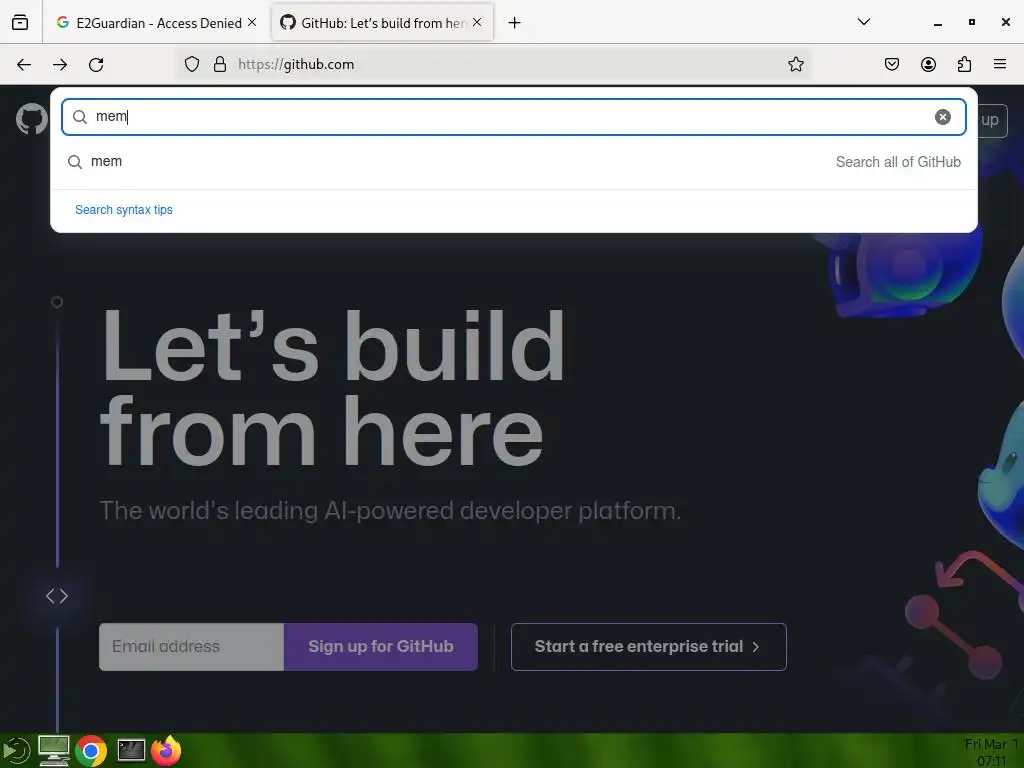Open the GitHub Octocat logo home link
1024x768 pixels.
(31, 119)
